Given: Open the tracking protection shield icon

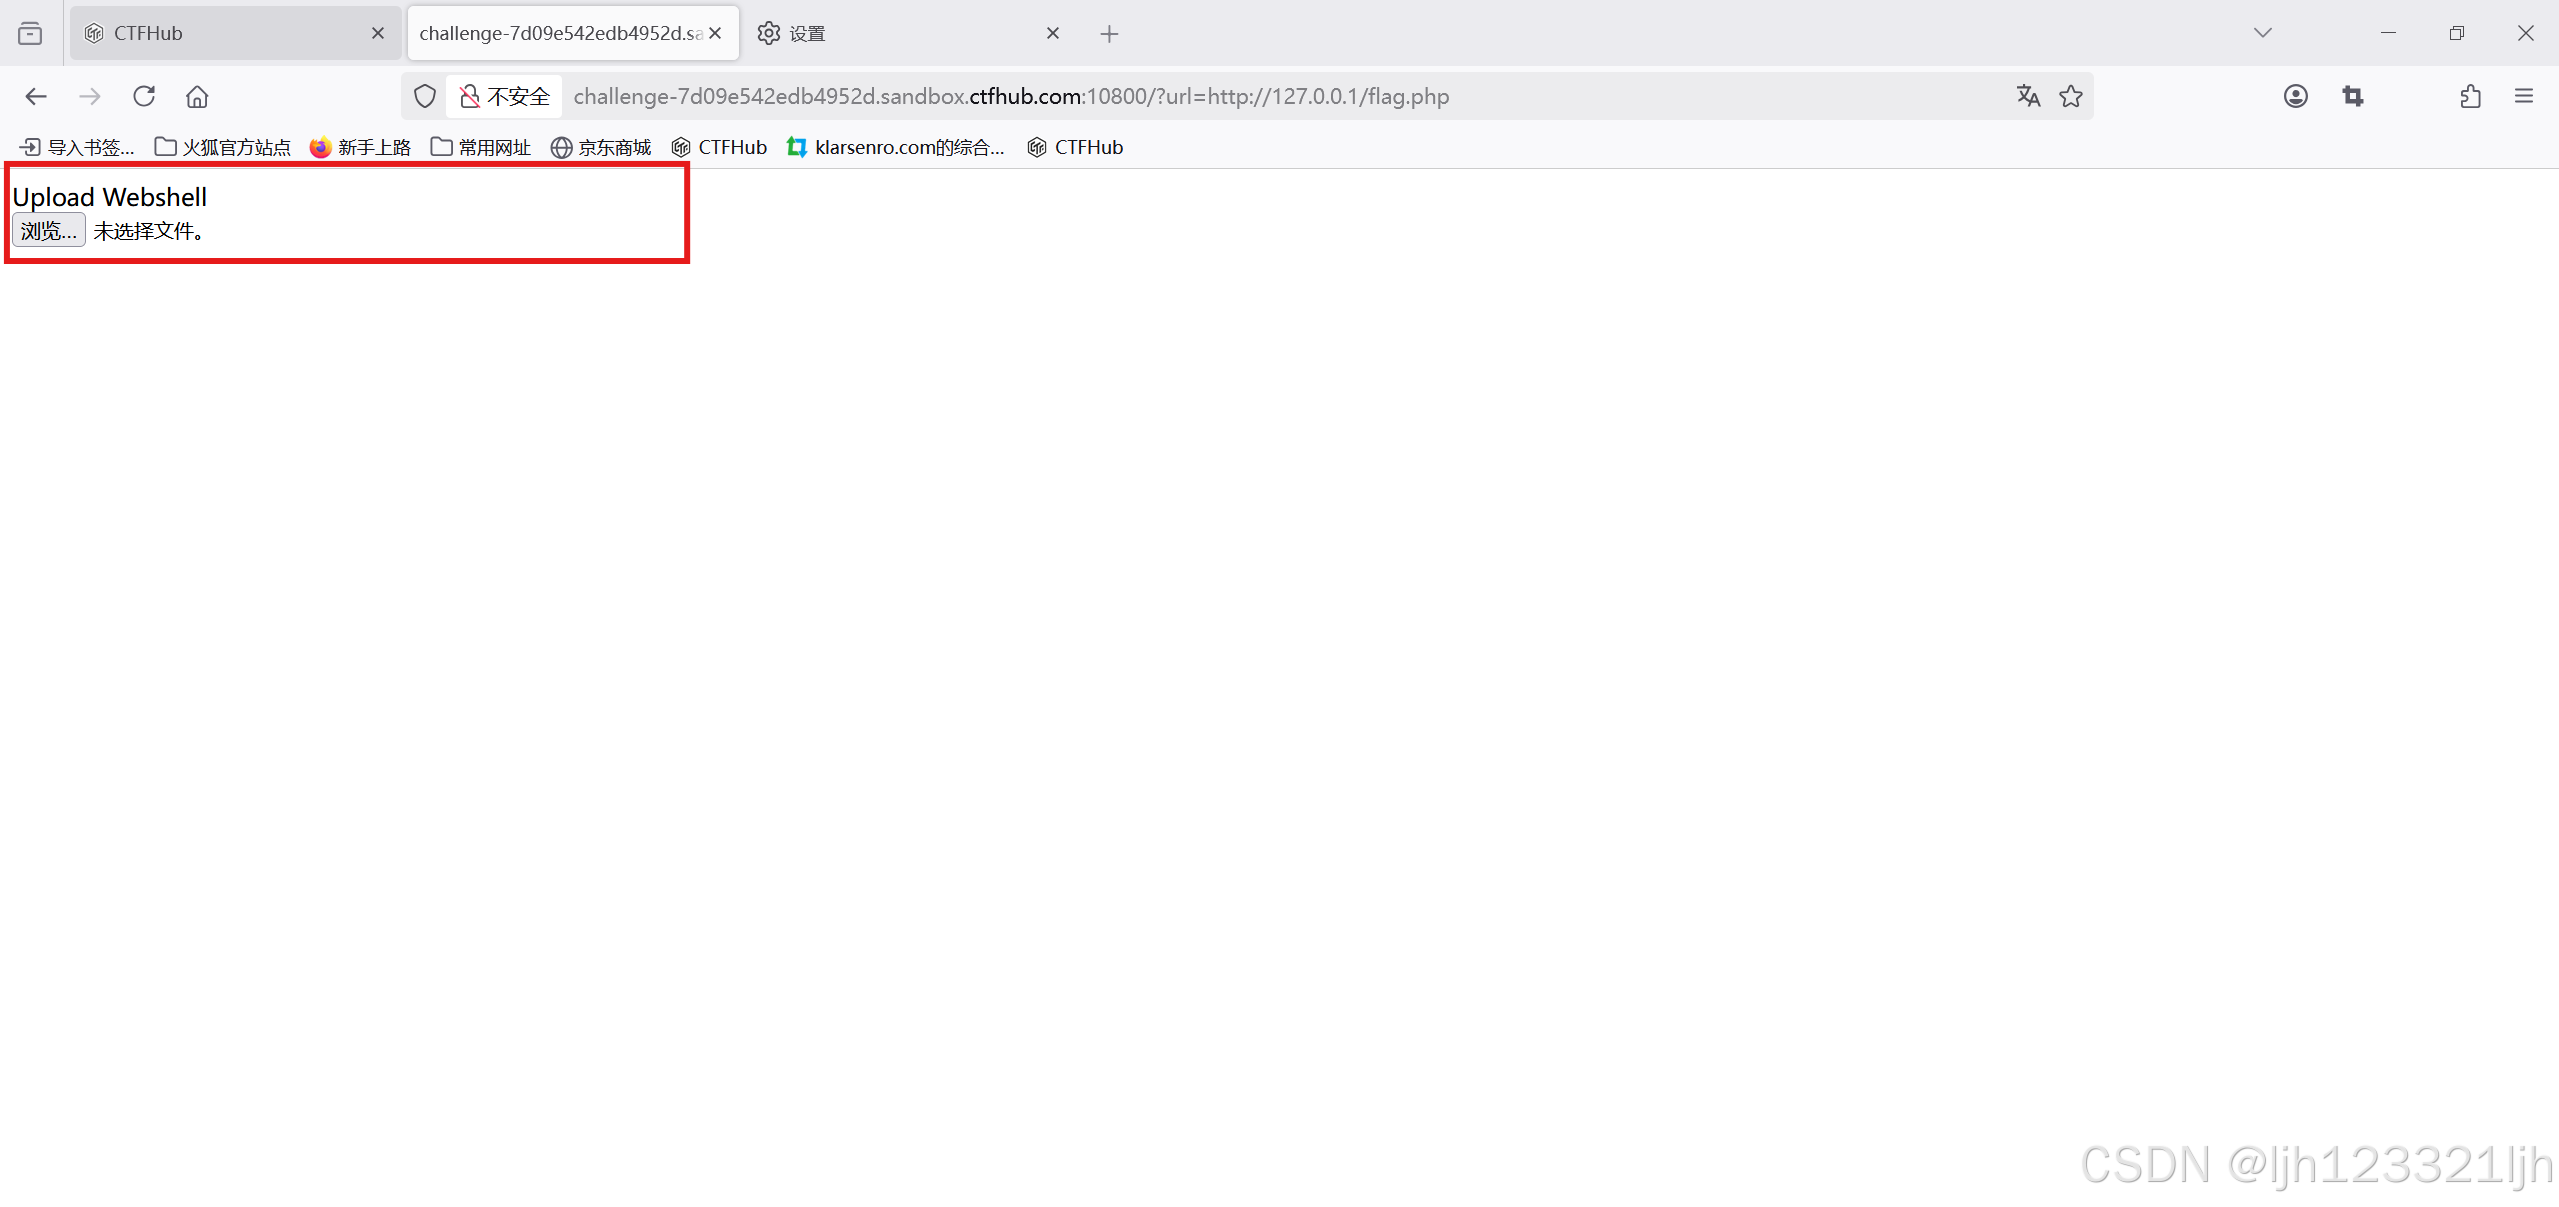Looking at the screenshot, I should 425,96.
